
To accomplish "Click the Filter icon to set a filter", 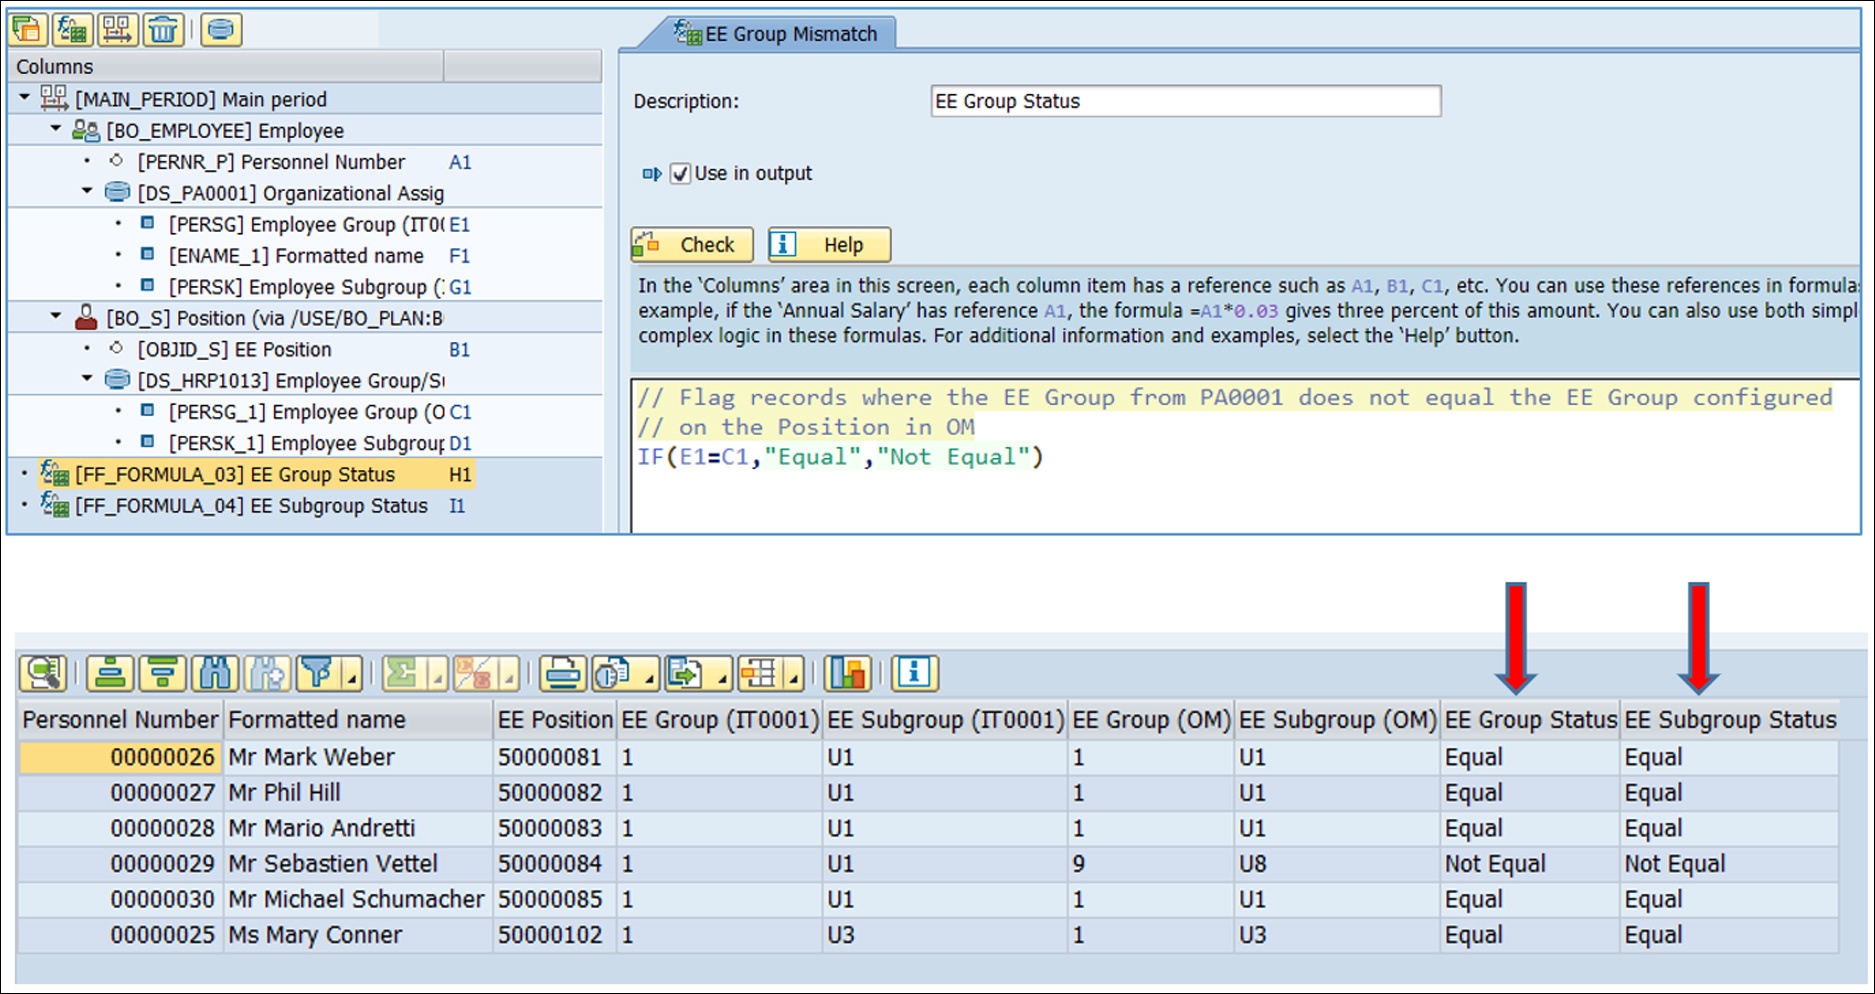I will [316, 673].
